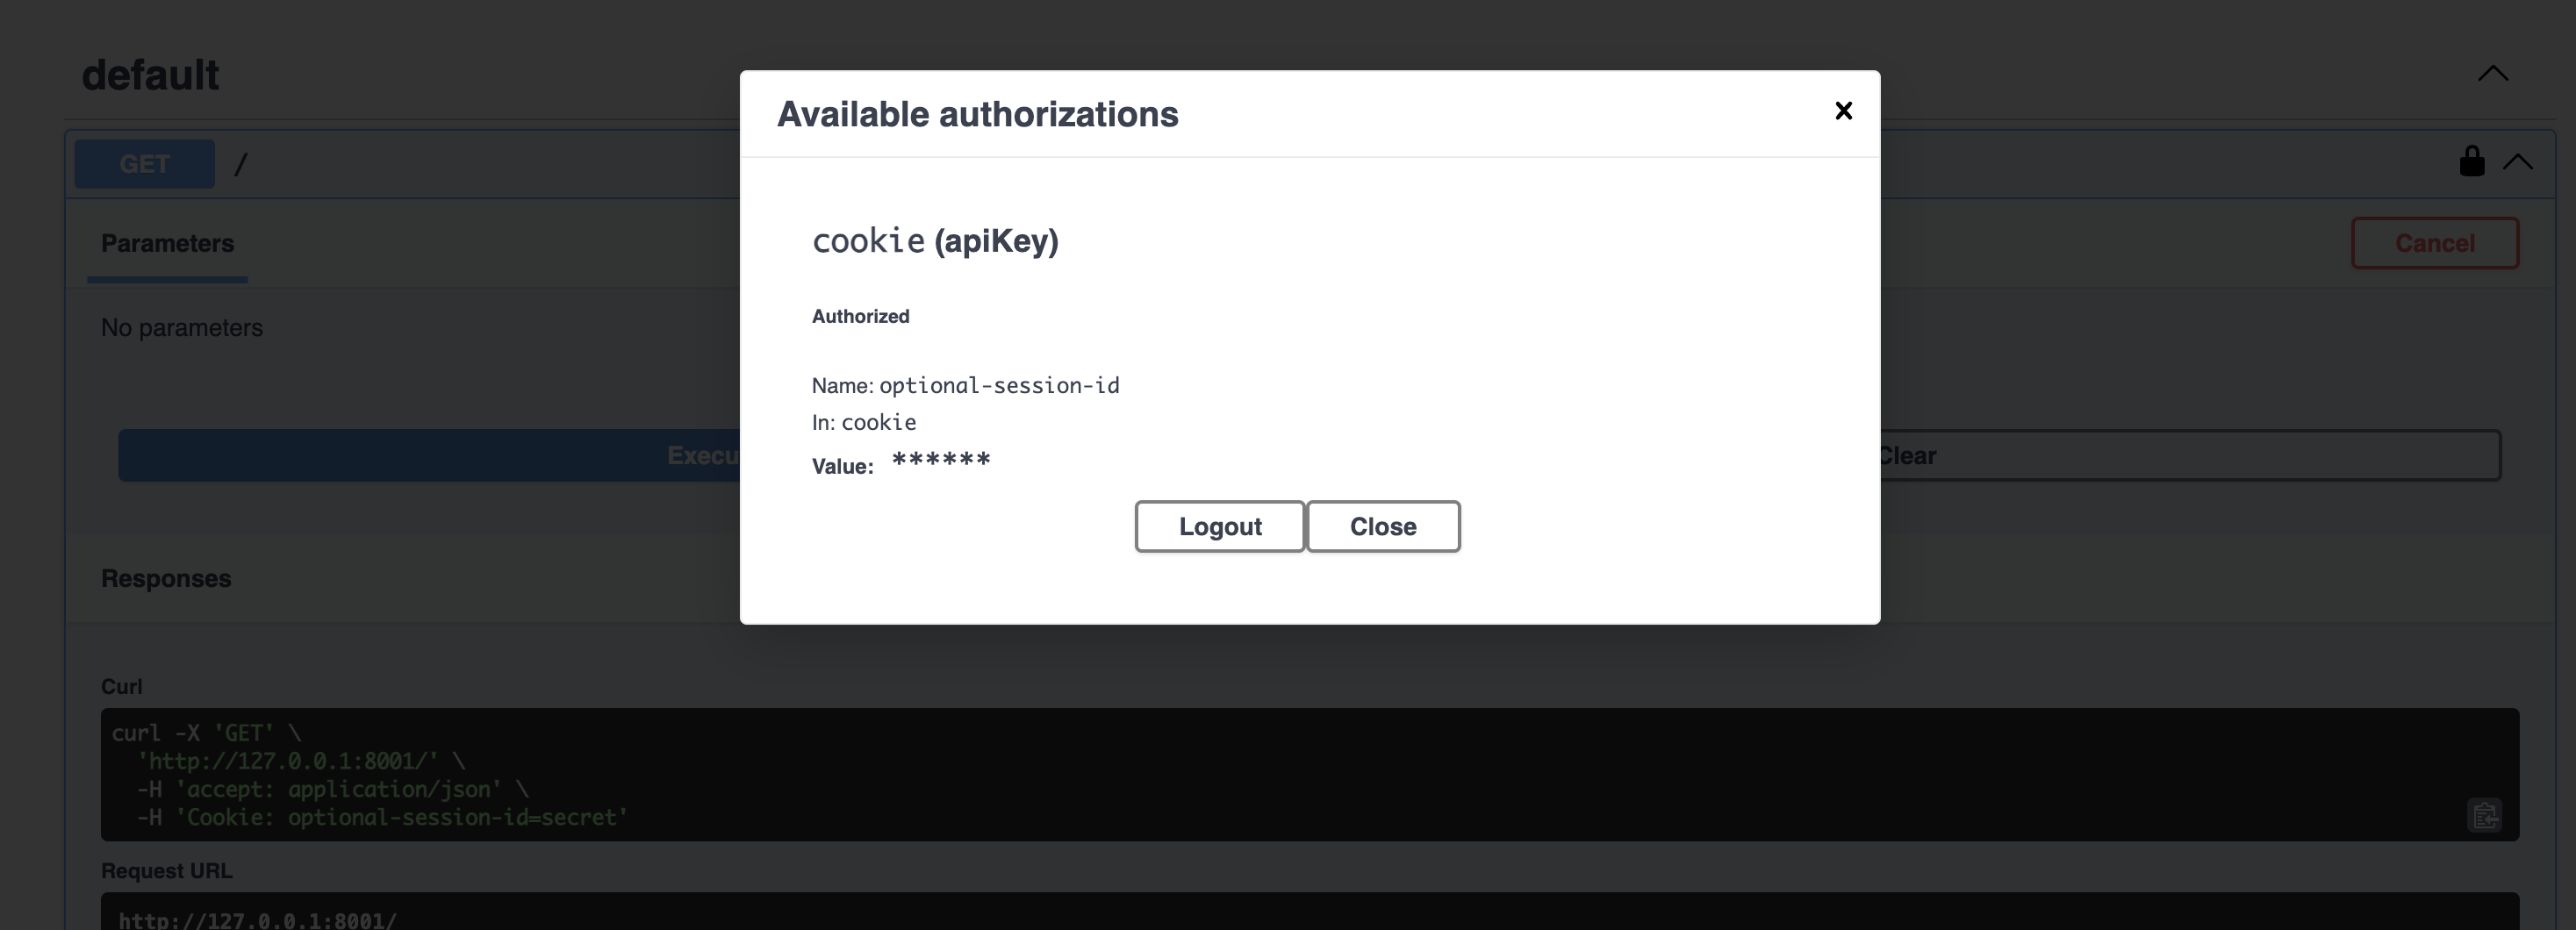Click the 'No parameters' text
The width and height of the screenshot is (2576, 930).
click(x=182, y=328)
